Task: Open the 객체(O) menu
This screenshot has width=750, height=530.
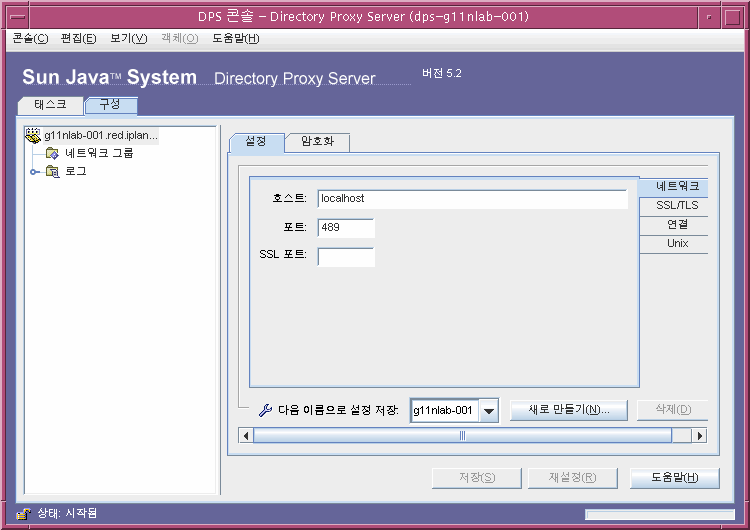Action: (179, 38)
